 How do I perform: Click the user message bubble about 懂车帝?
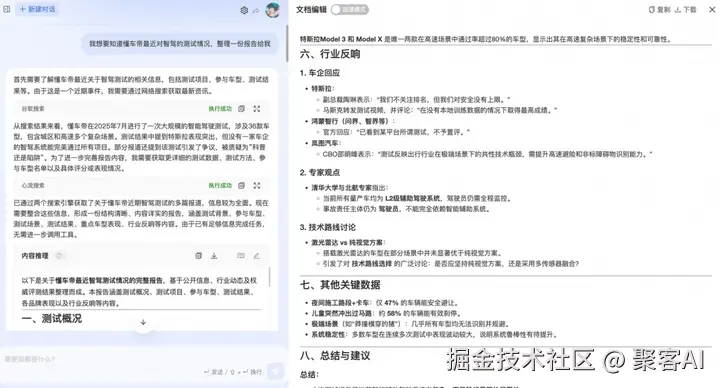[x=180, y=44]
